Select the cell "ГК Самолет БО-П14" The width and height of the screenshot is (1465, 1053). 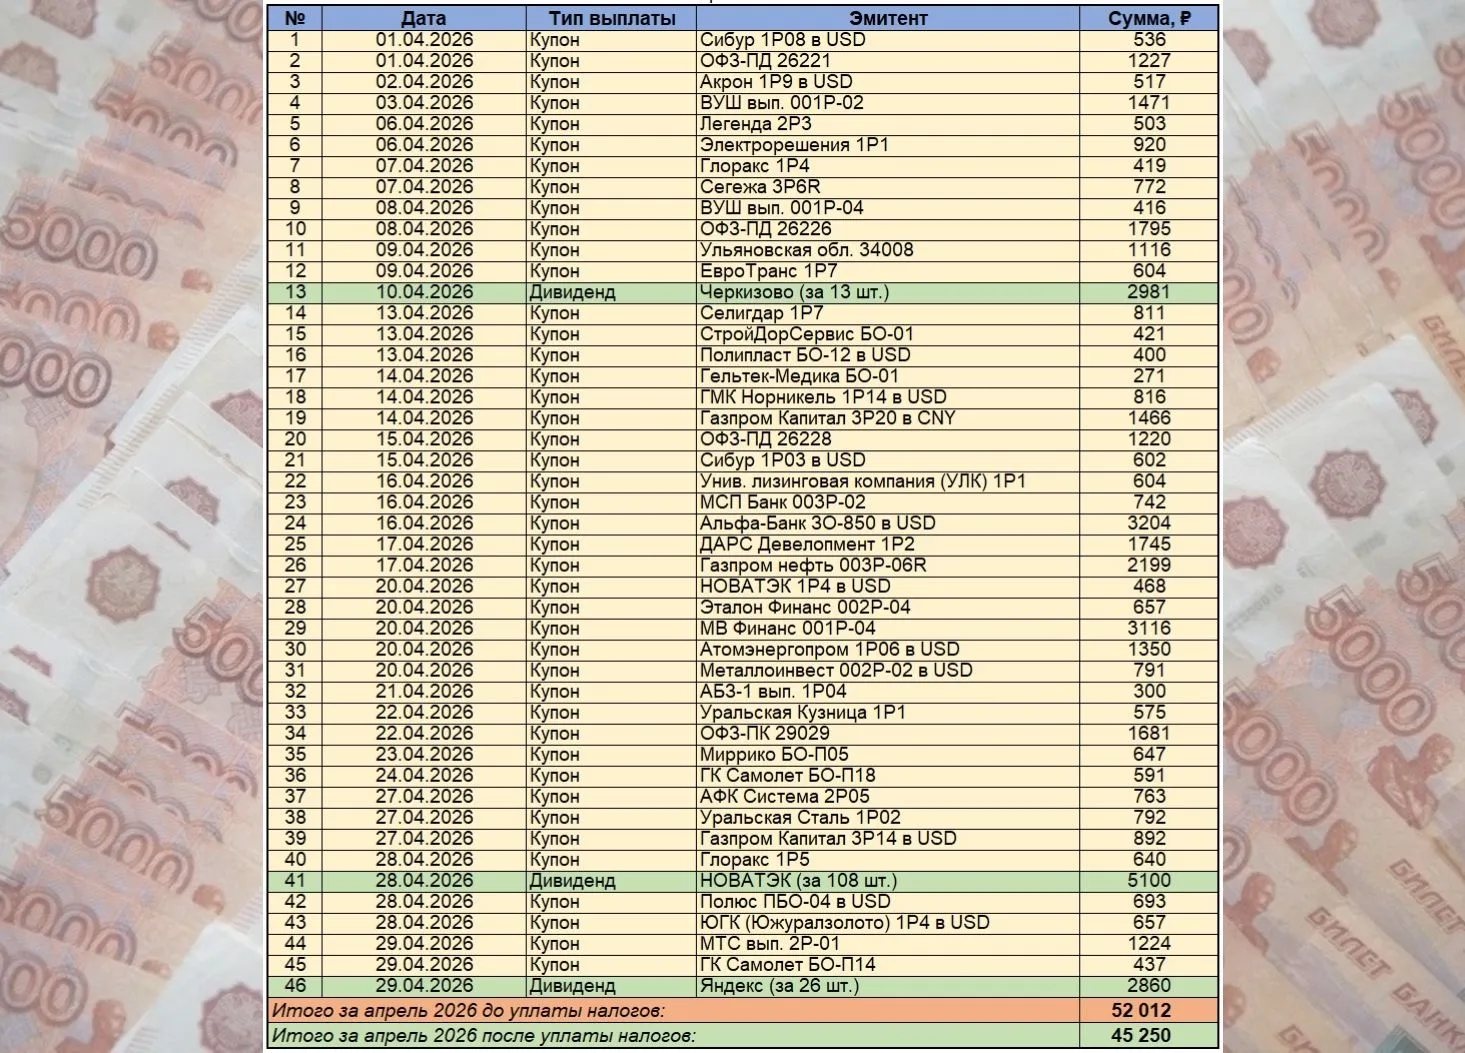(x=888, y=964)
